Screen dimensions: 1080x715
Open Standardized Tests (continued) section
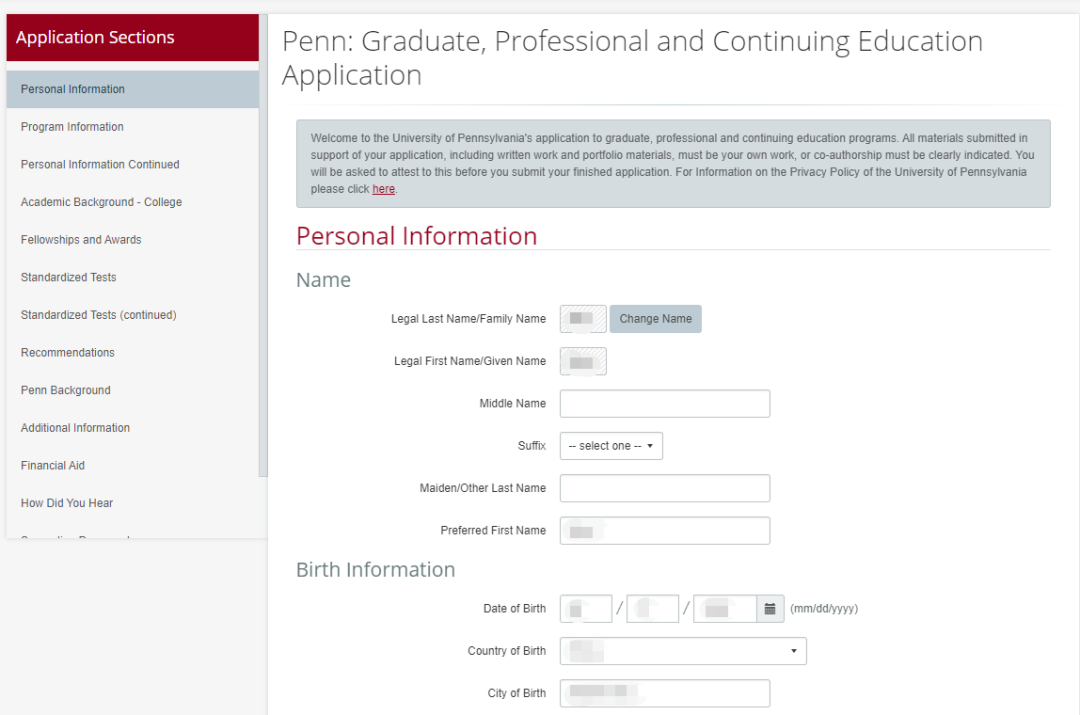coord(98,315)
